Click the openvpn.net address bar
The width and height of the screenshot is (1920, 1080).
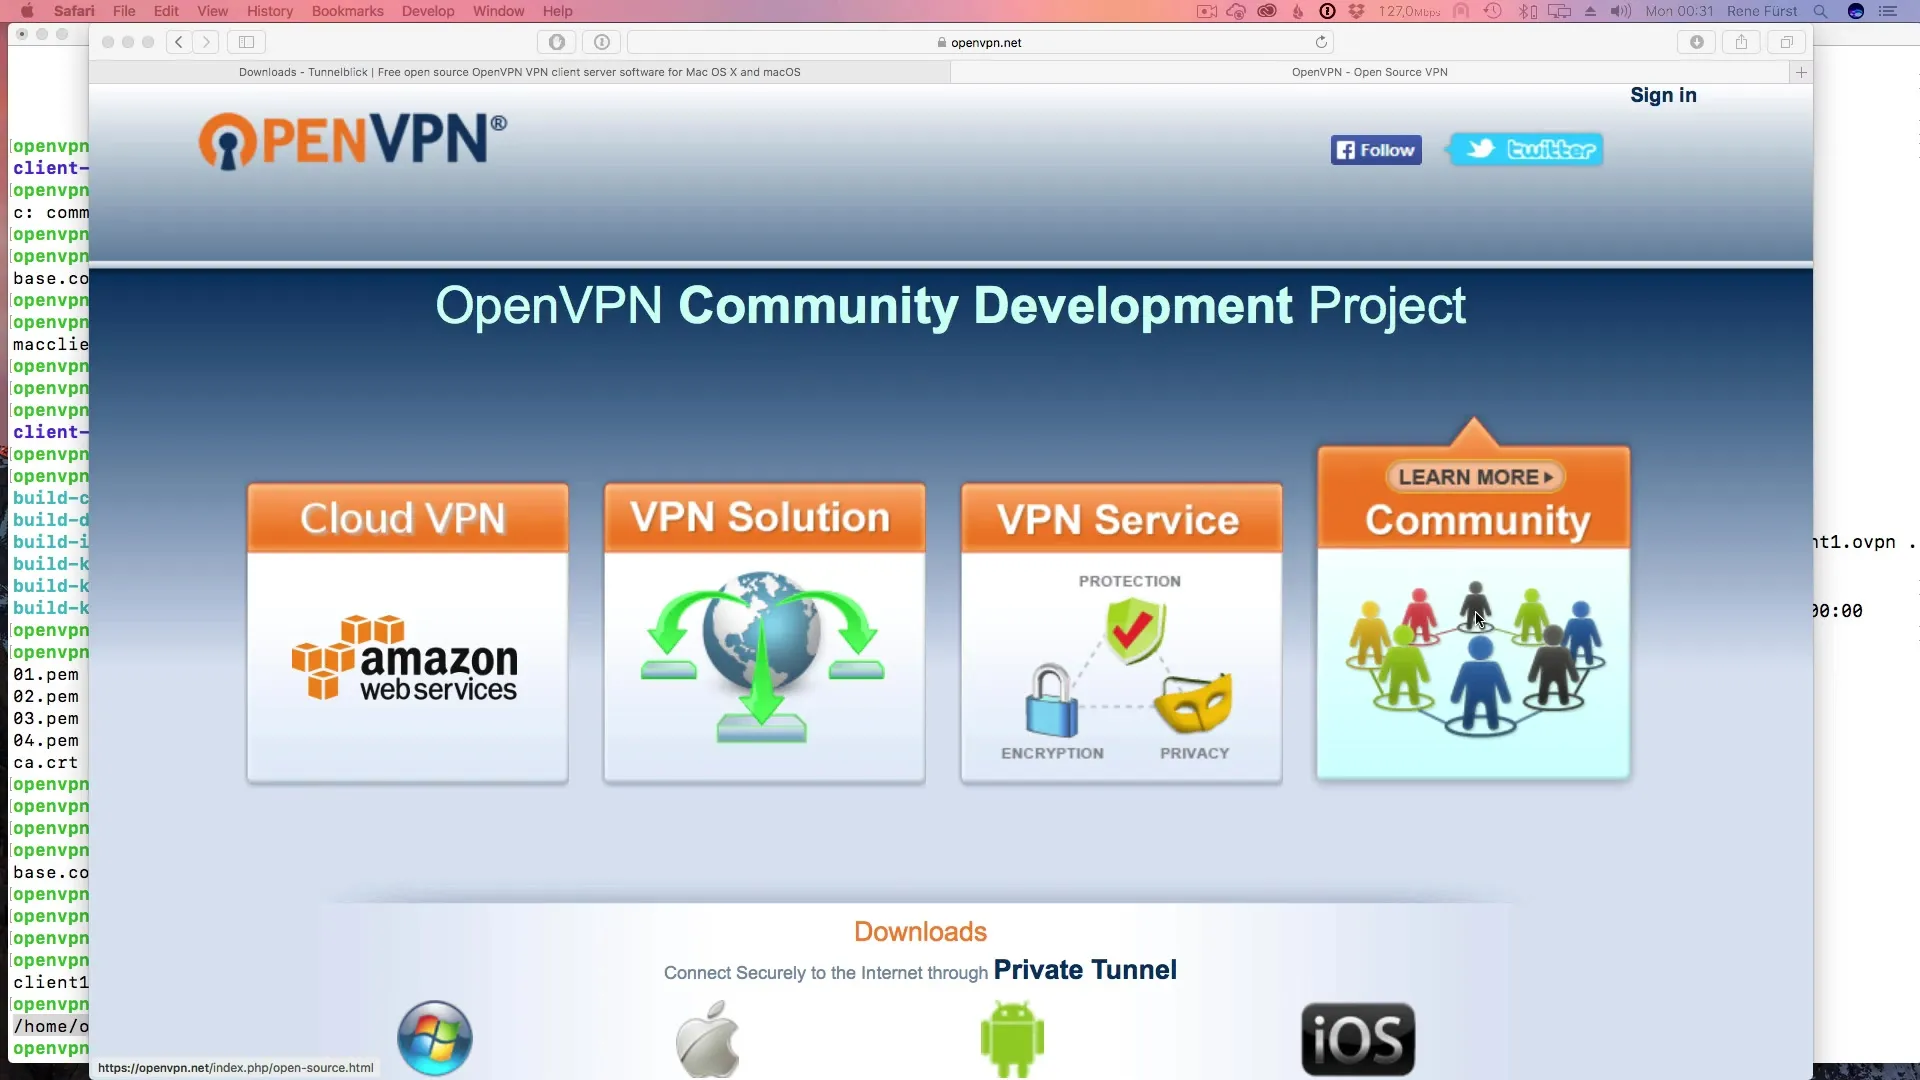pos(980,42)
